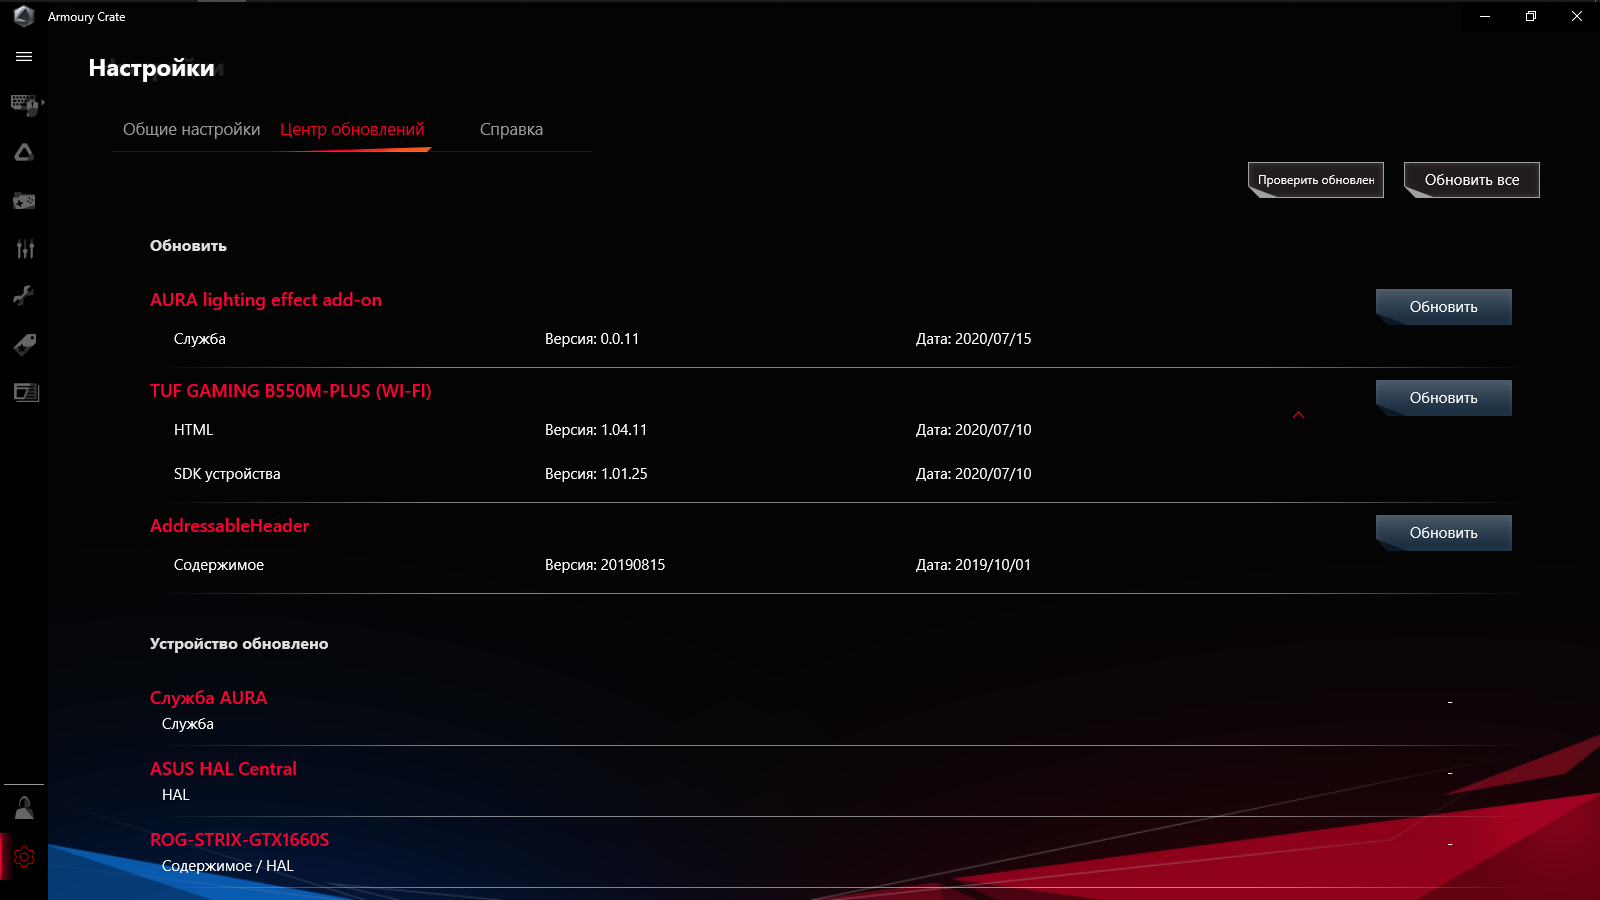1600x900 pixels.
Task: Click the SDK устройства row label
Action: [227, 474]
